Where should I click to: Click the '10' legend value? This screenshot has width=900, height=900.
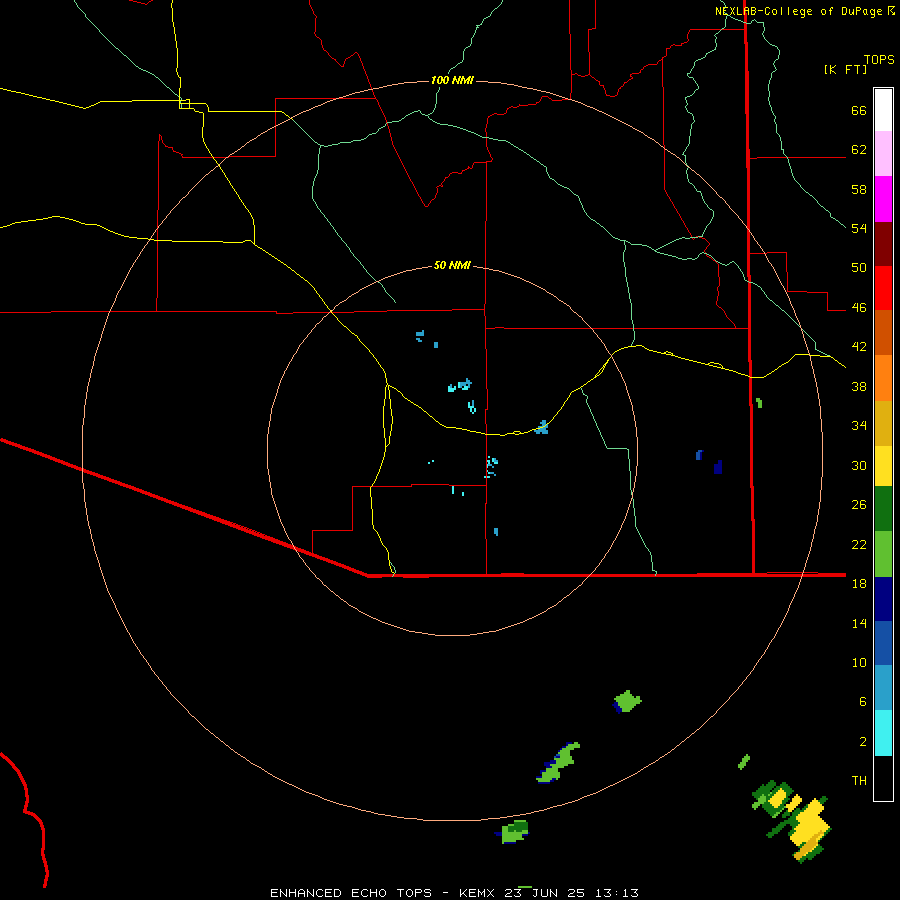(x=859, y=663)
